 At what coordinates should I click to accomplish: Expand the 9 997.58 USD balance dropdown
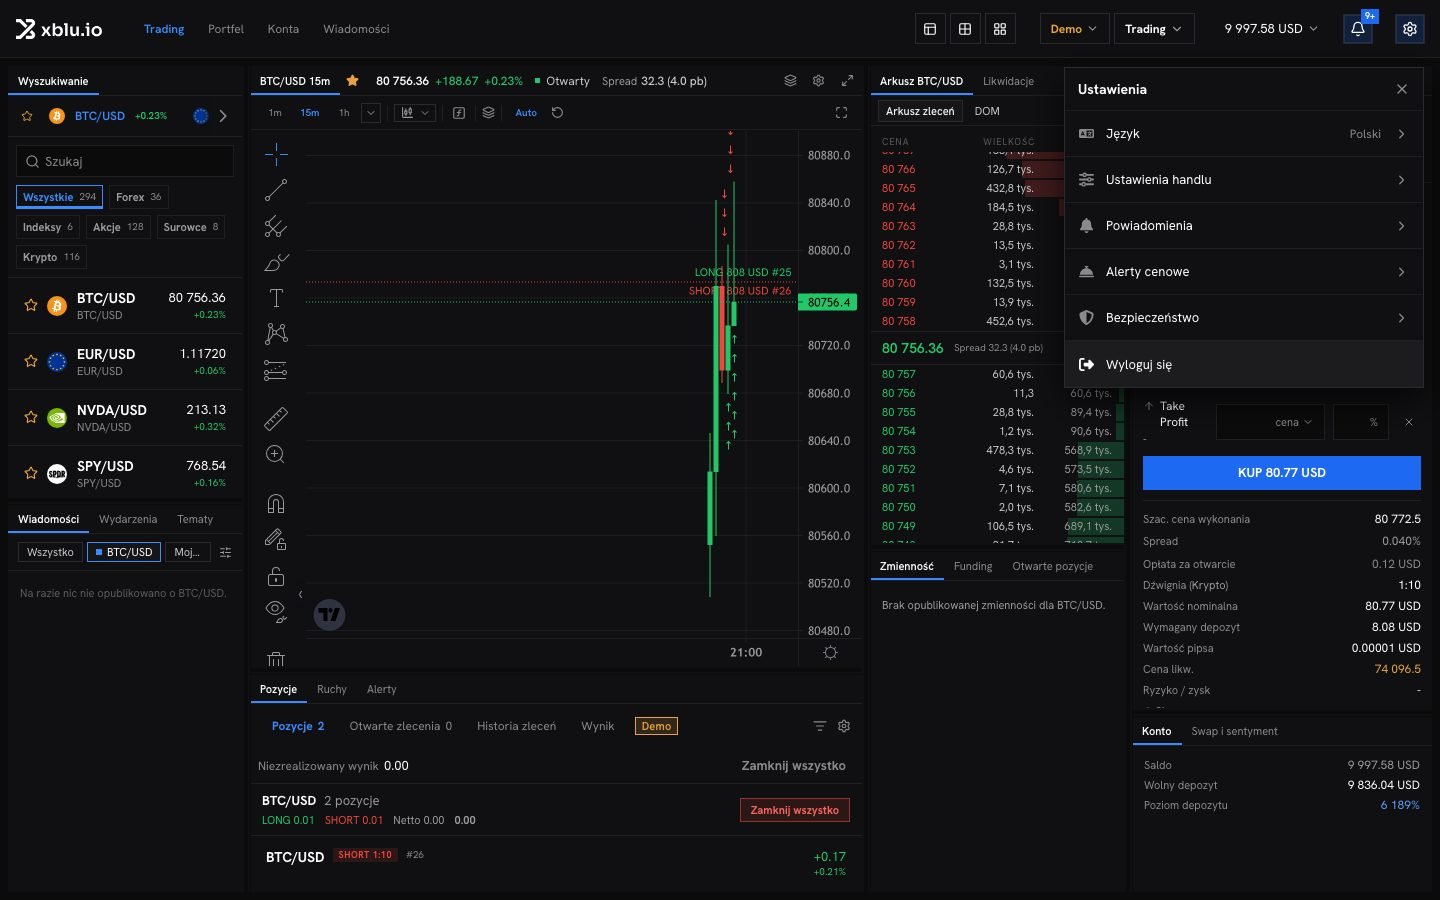1271,29
